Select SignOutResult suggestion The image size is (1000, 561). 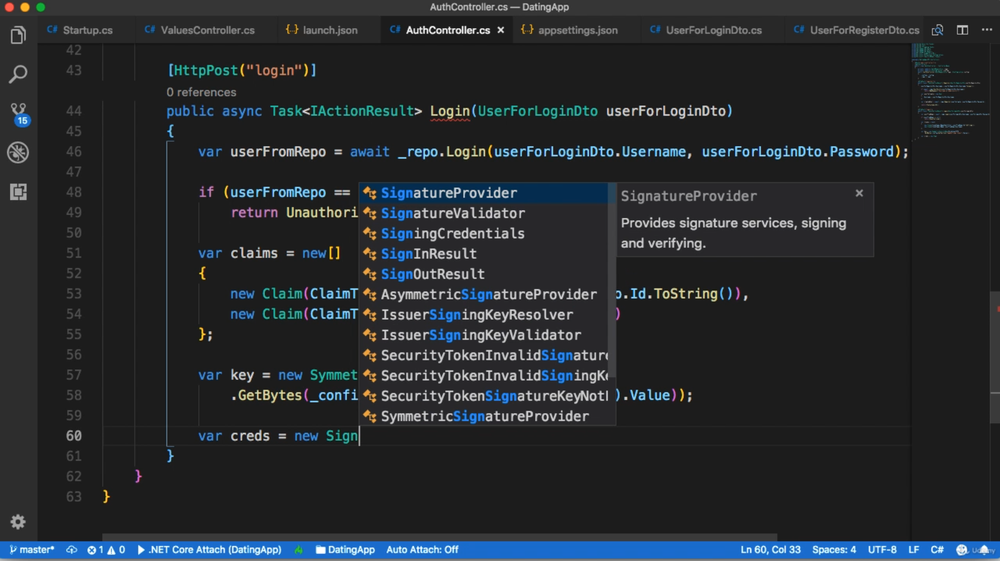tap(484, 274)
